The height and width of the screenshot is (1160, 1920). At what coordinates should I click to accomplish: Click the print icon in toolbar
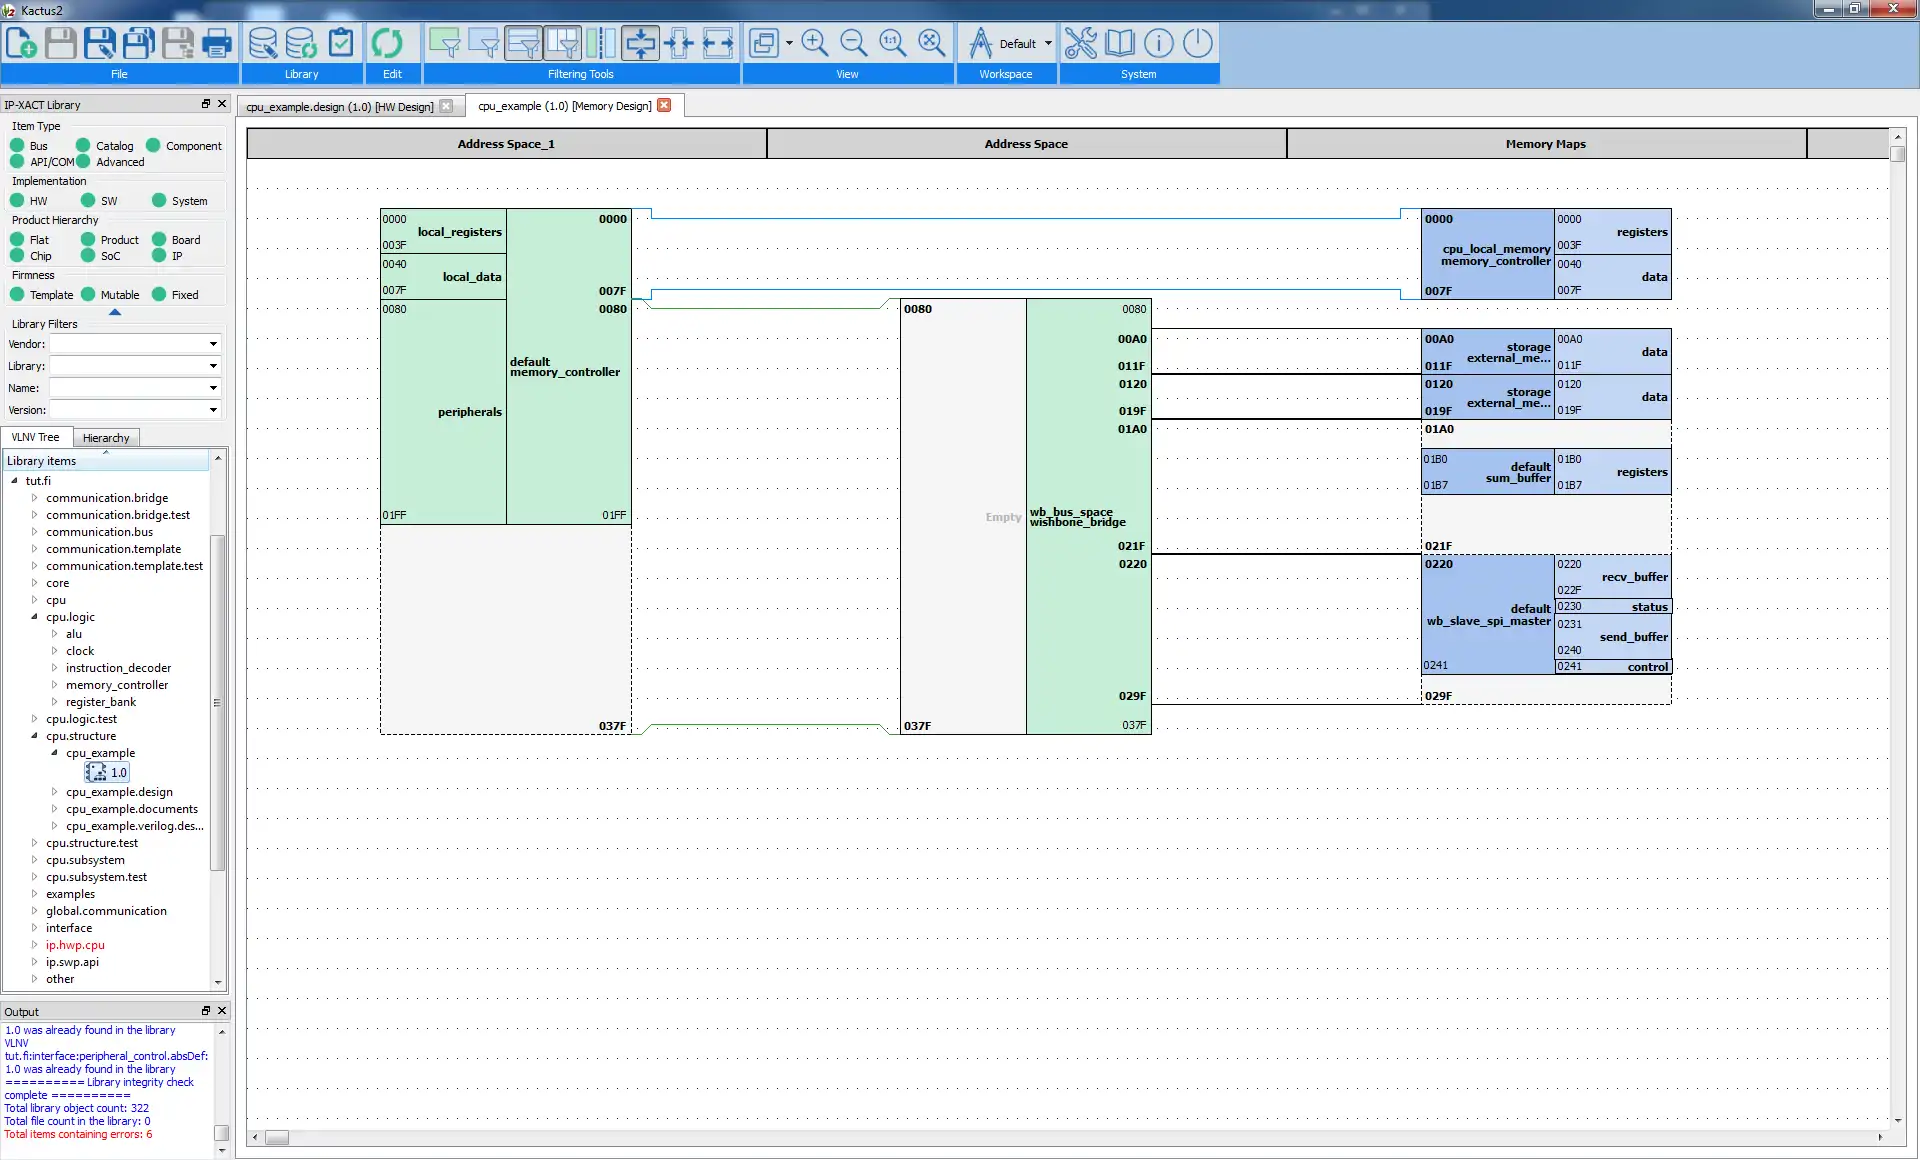point(215,43)
